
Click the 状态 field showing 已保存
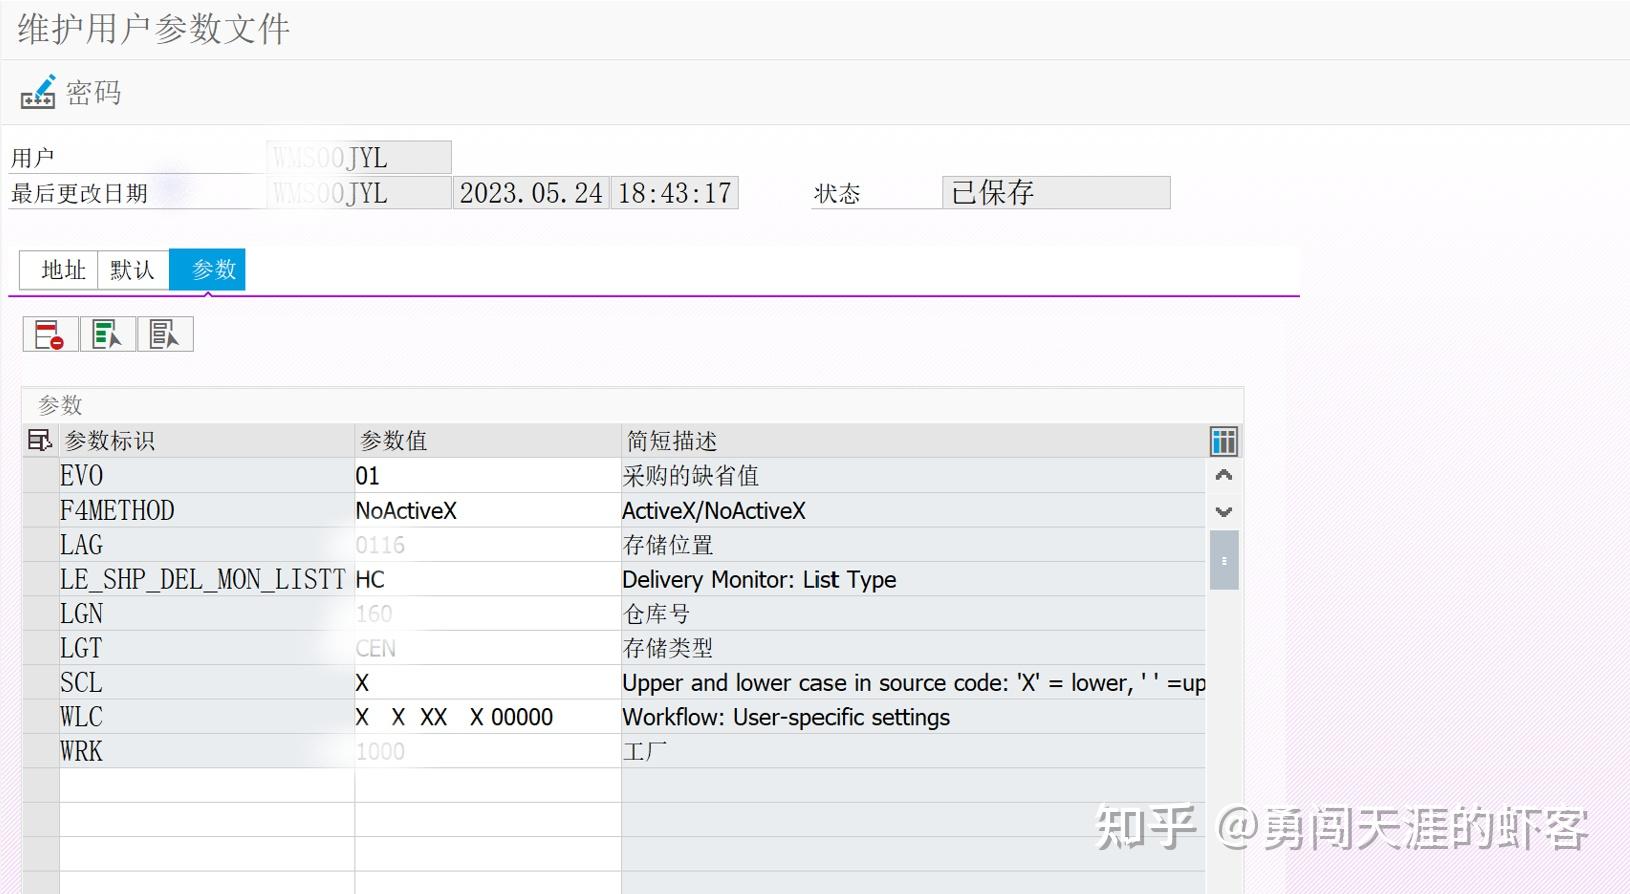click(1056, 192)
